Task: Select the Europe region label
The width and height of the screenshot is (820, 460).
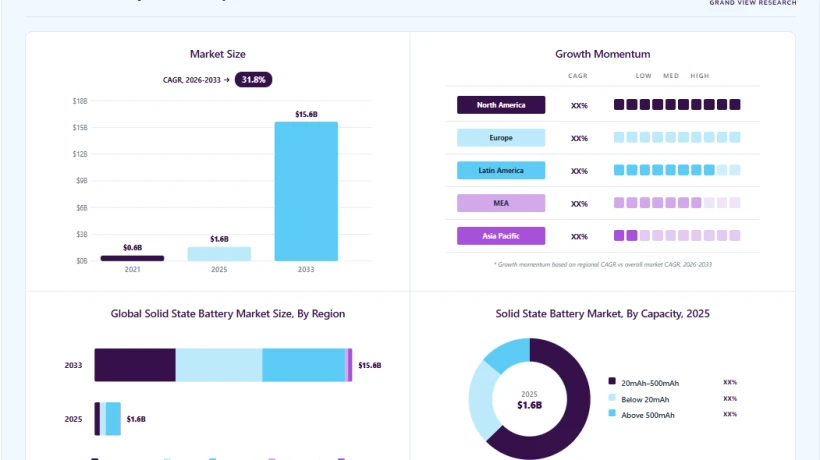Action: [x=501, y=137]
